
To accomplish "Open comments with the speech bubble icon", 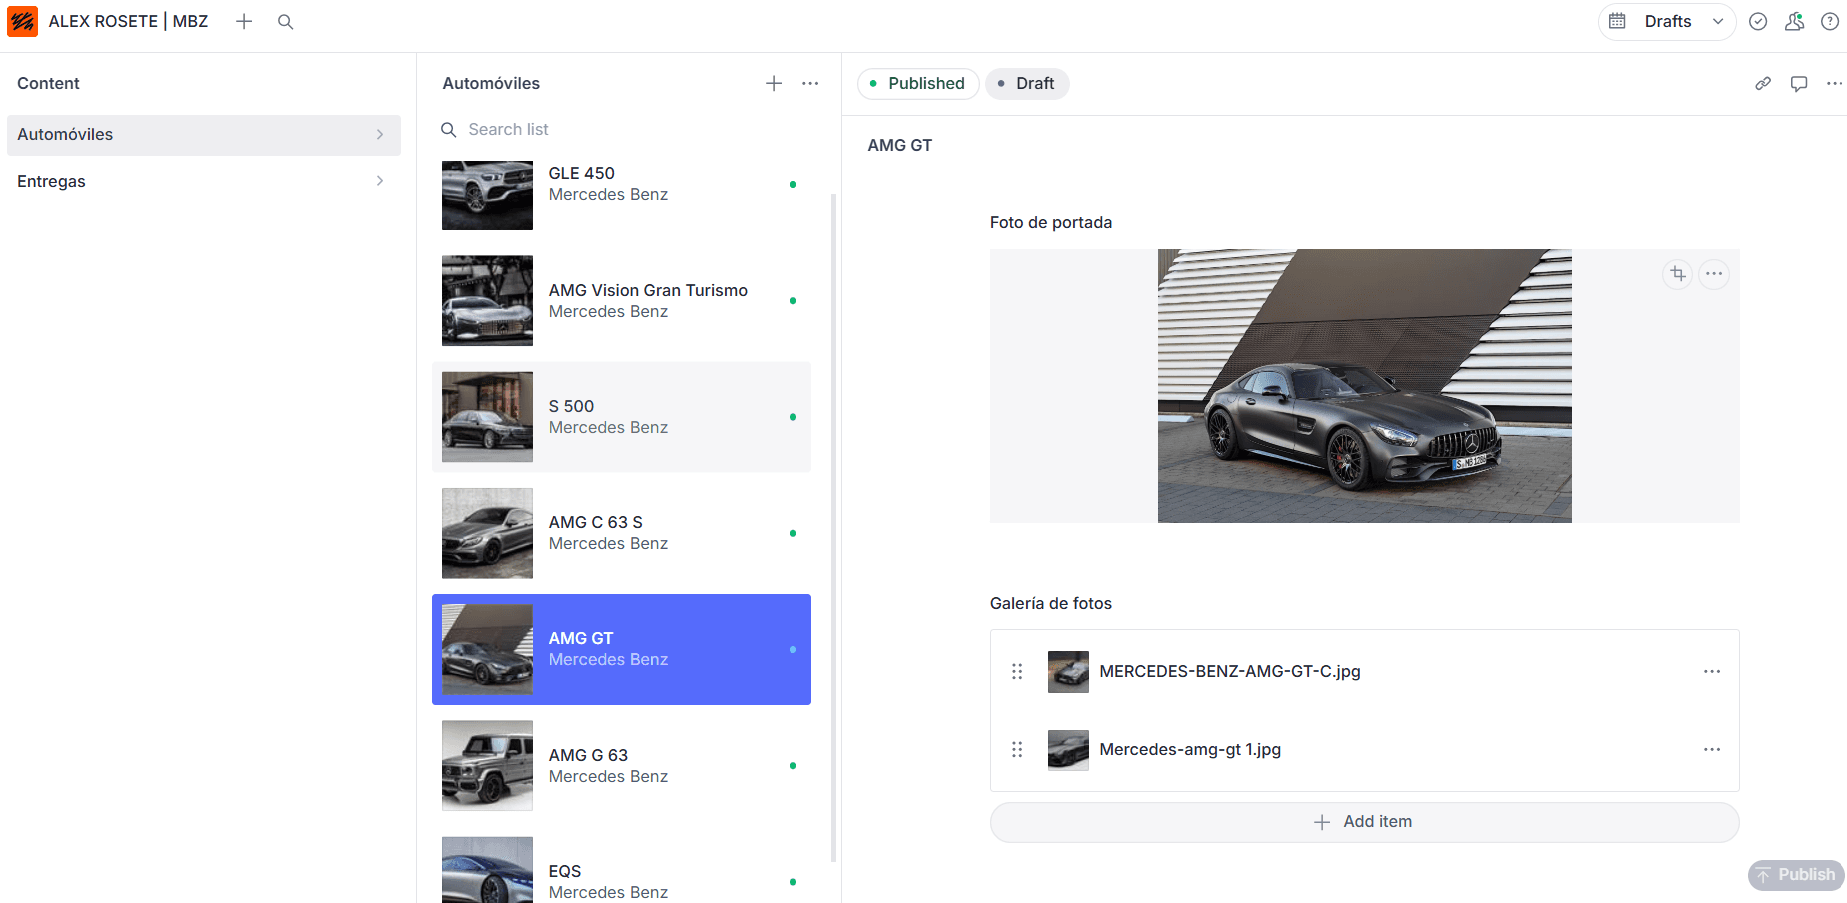I will tap(1799, 84).
